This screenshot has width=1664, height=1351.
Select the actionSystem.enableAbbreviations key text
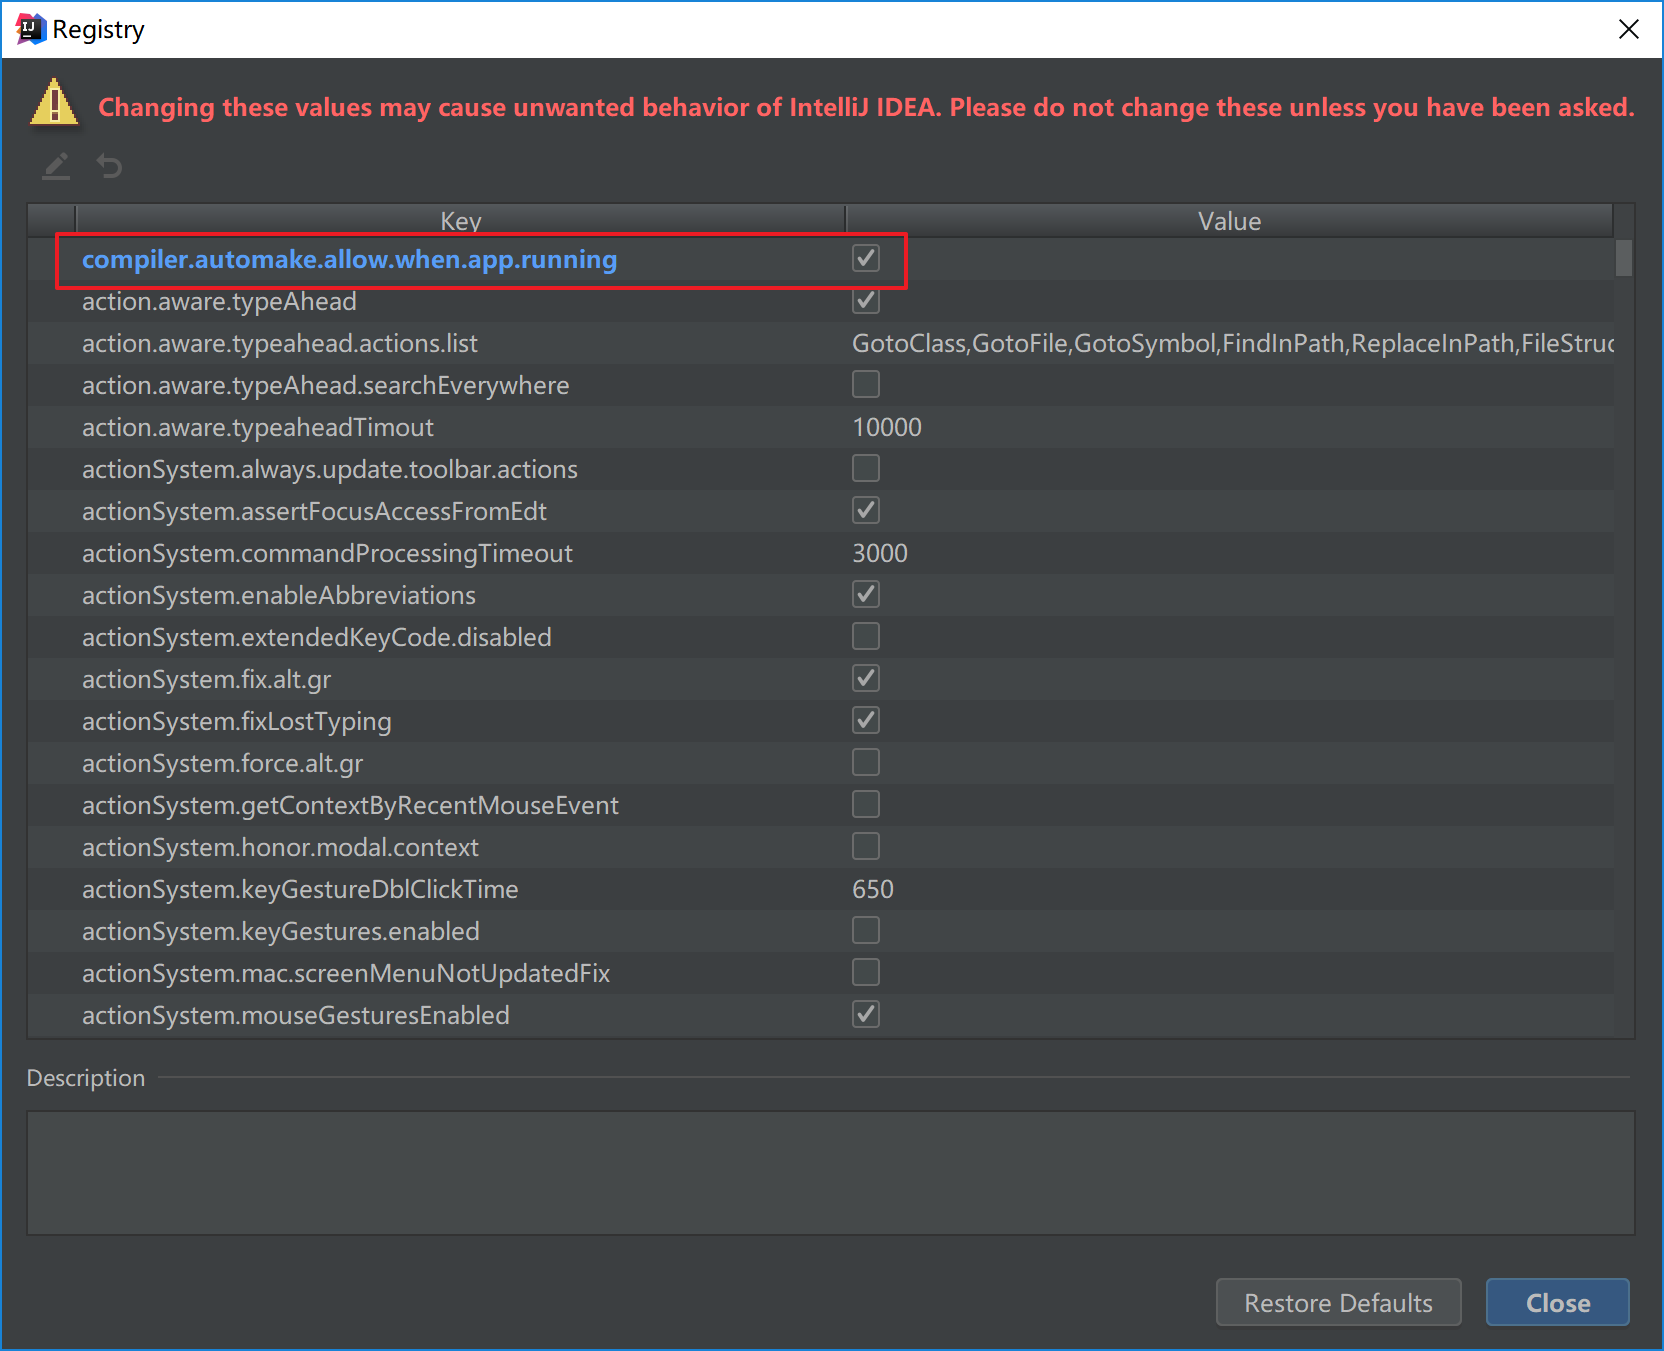(279, 595)
